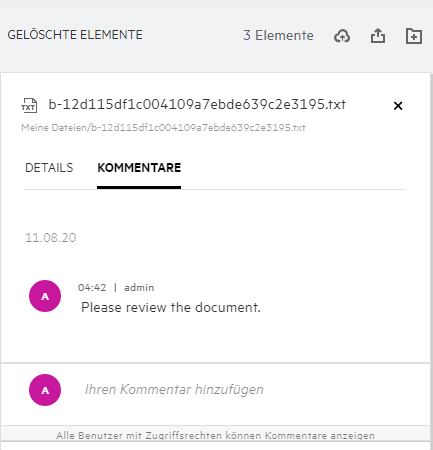Click the share/export arrow icon
The image size is (433, 450).
click(x=378, y=36)
